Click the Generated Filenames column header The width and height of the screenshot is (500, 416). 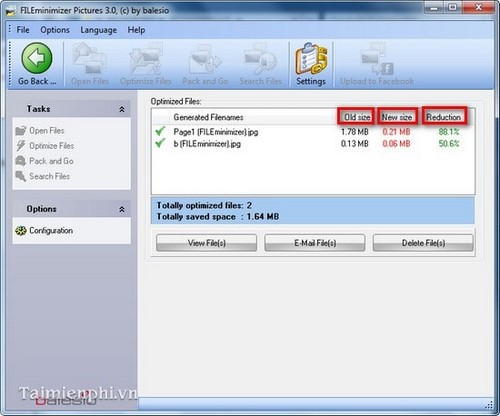[x=208, y=117]
